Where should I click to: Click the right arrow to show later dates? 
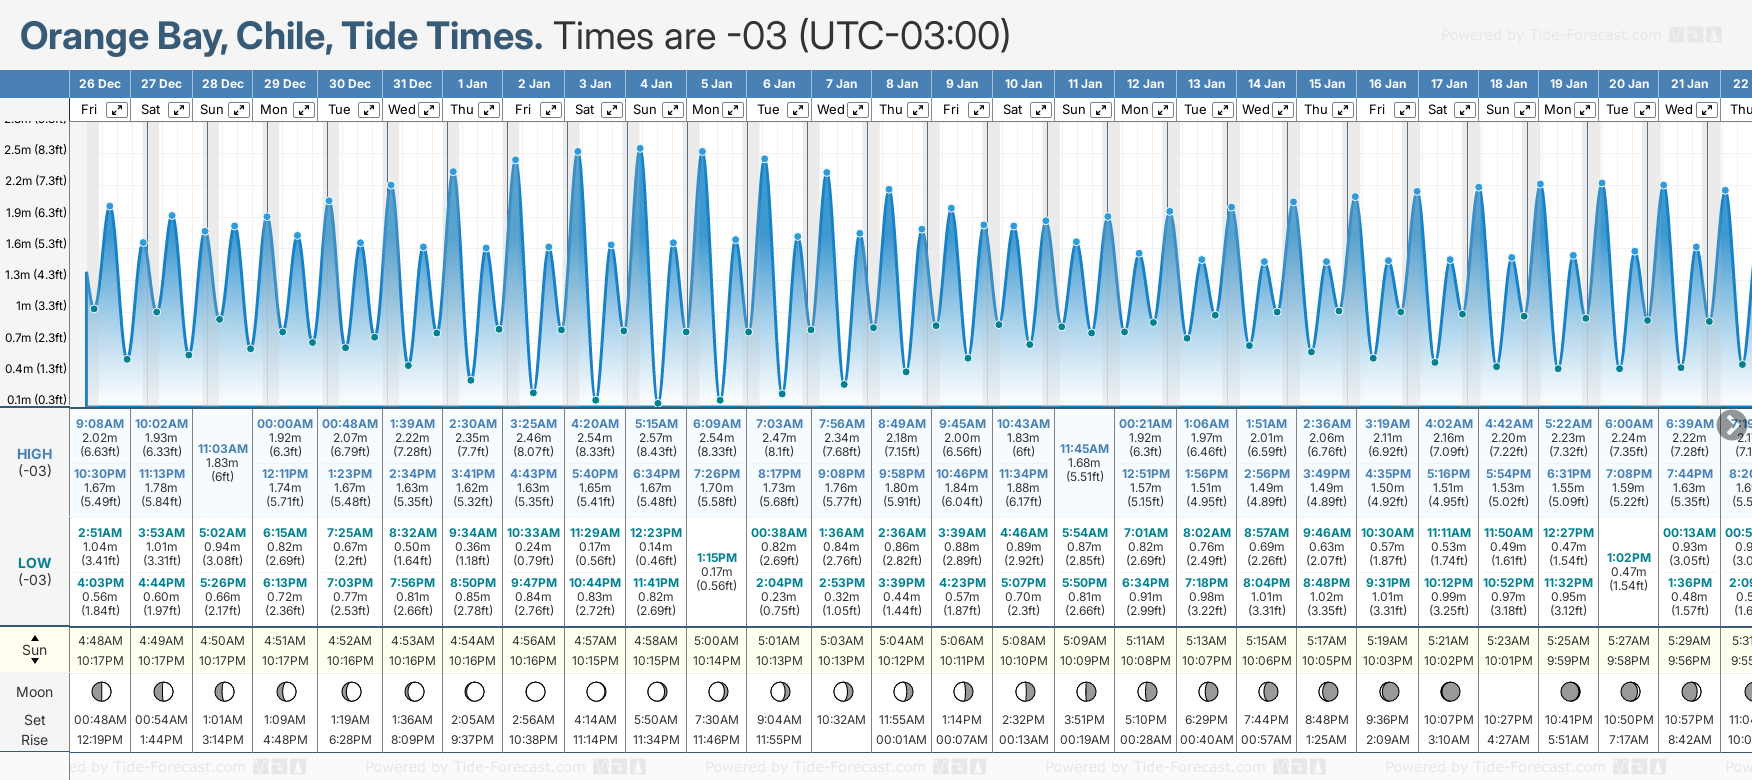1732,424
